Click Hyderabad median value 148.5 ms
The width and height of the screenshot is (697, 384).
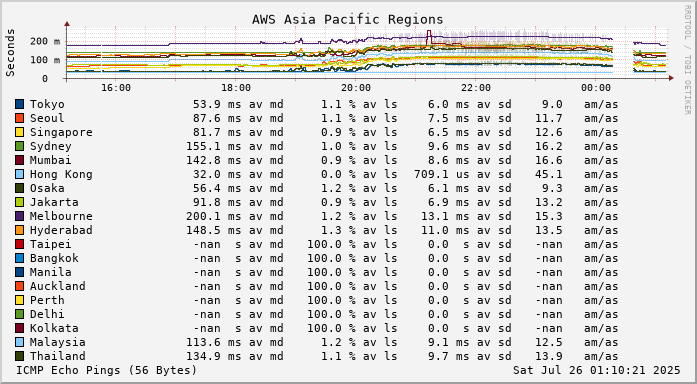[213, 230]
